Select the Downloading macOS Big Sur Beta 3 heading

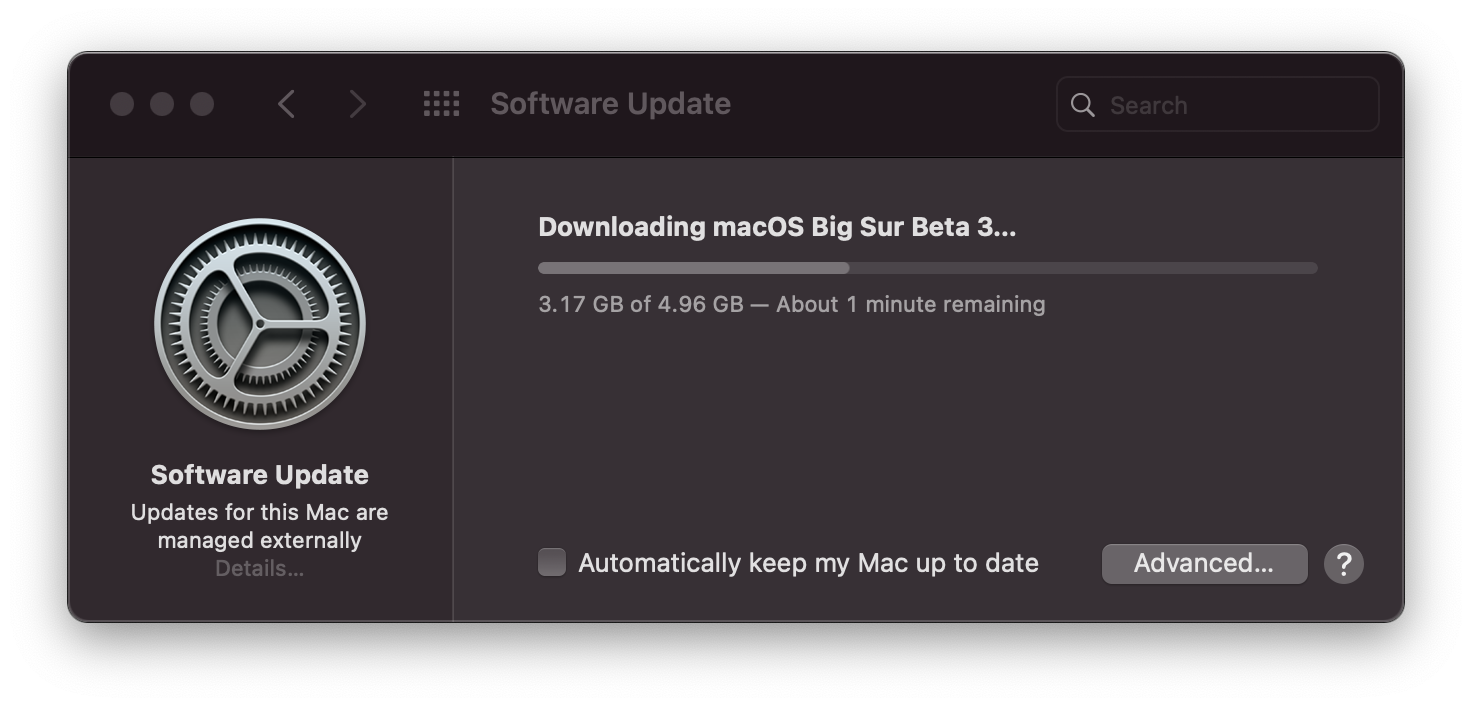point(776,227)
